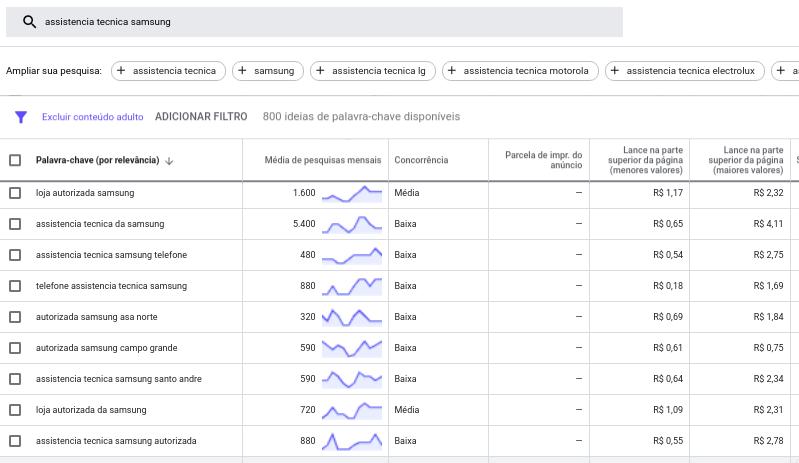Sort by 'Média de pesquisas mensais' header
Viewport: 799px width, 463px height.
[323, 160]
